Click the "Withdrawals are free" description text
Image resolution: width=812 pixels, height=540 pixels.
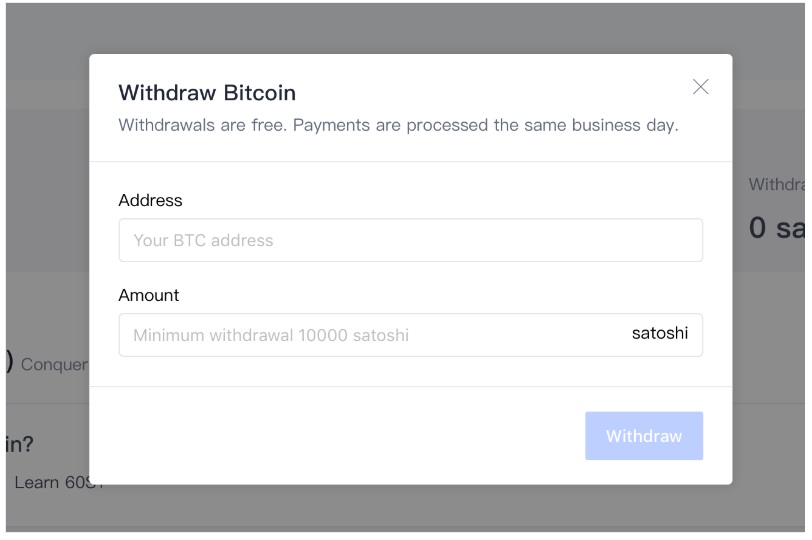point(399,128)
